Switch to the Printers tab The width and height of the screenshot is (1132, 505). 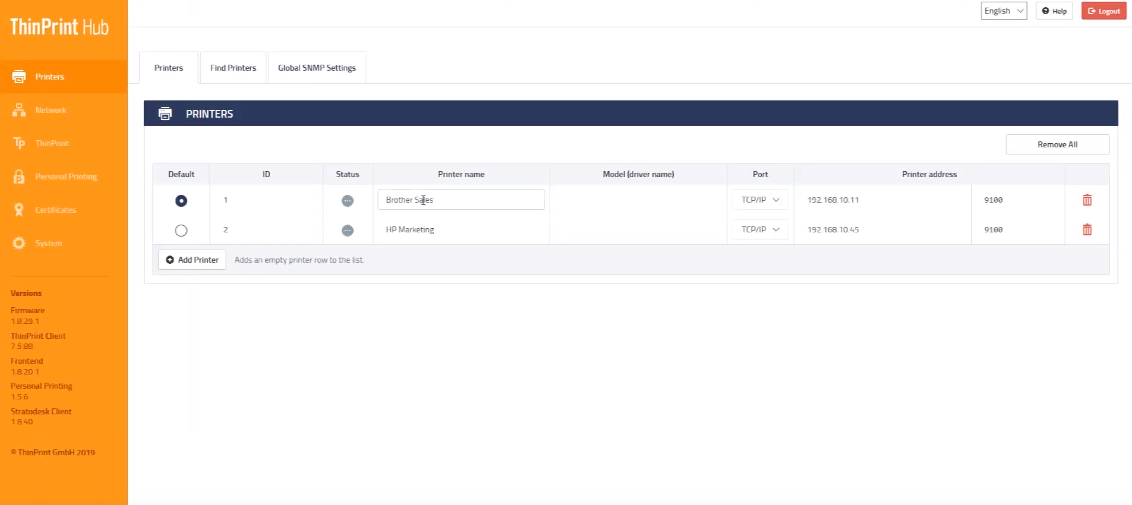pyautogui.click(x=168, y=68)
